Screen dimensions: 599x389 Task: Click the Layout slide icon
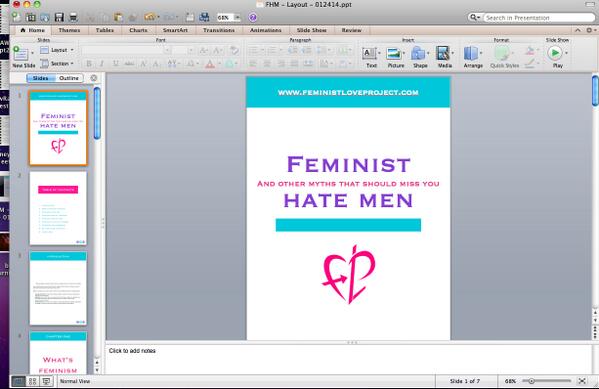(x=44, y=50)
